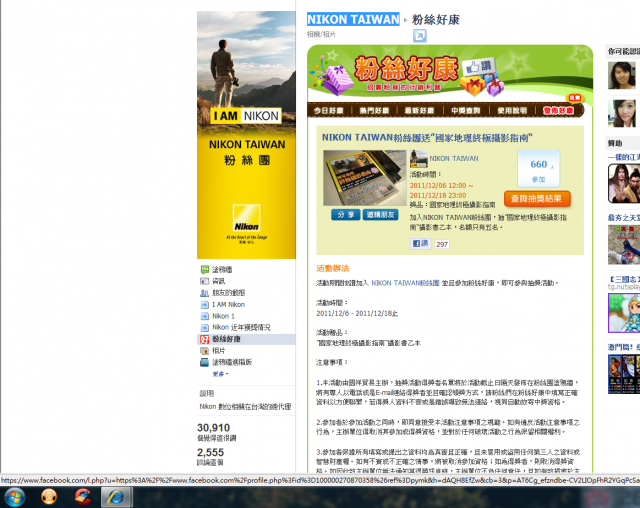Open the event title NIKON TAIWAN粉絲團送 link

pos(427,138)
